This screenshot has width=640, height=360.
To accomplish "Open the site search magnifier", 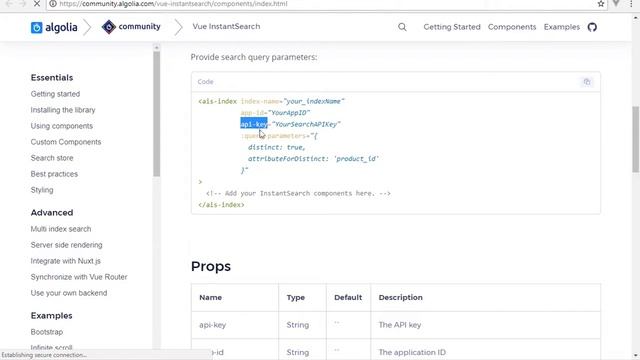I will (x=402, y=27).
